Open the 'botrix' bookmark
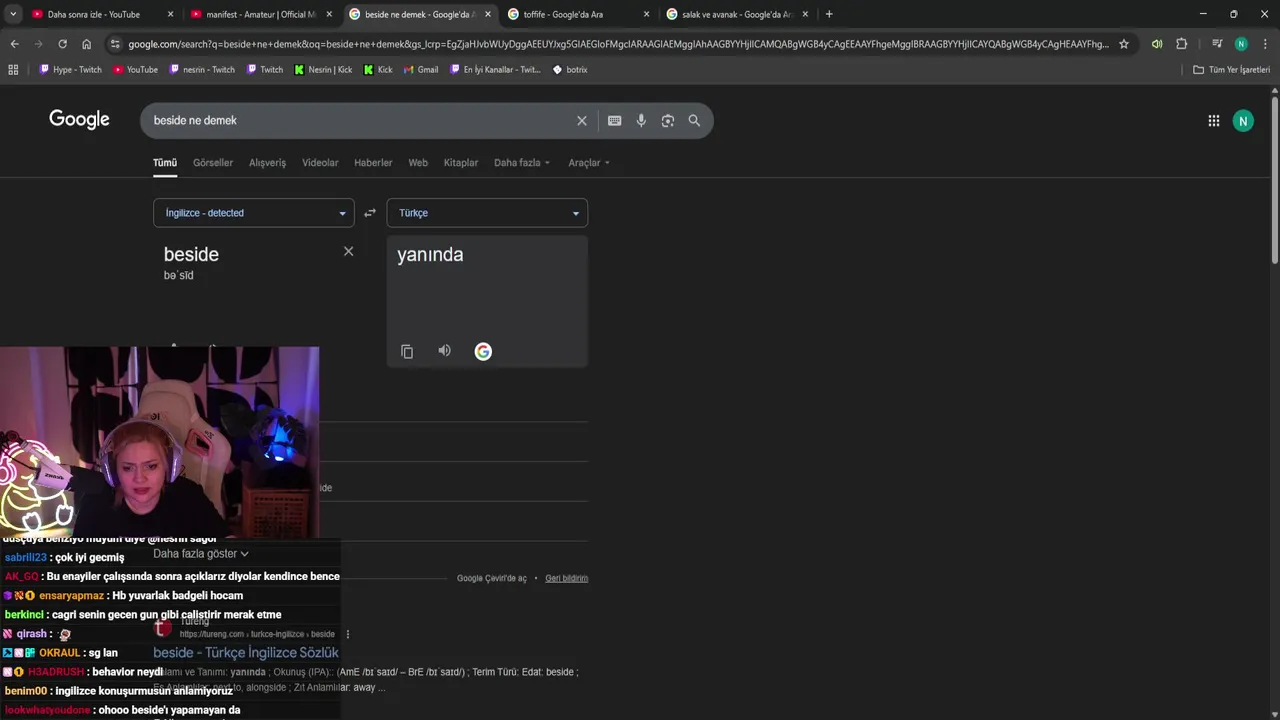 (x=570, y=70)
